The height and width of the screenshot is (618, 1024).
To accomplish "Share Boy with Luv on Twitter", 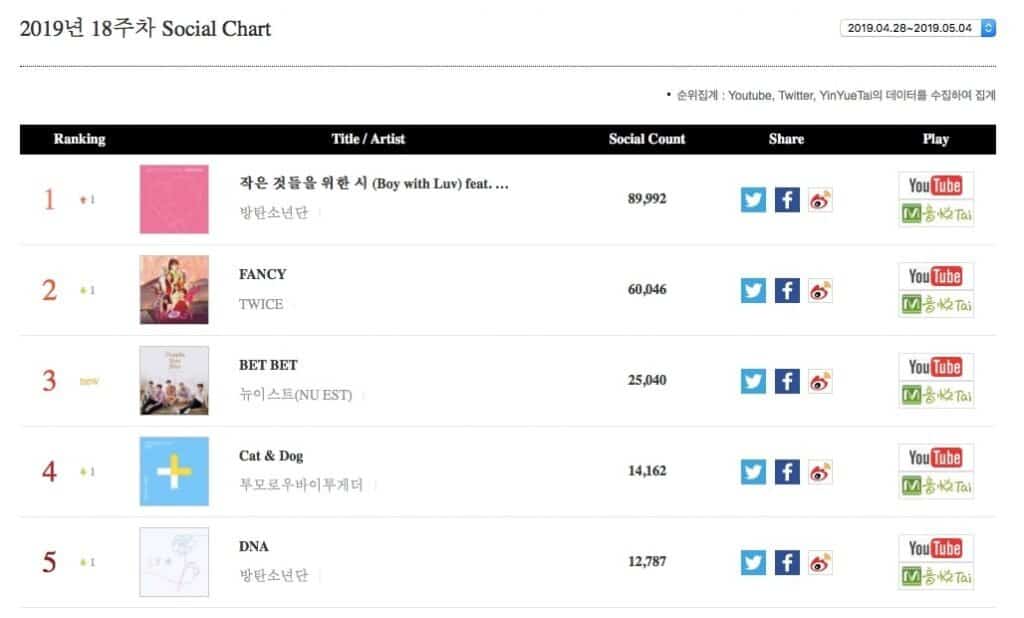I will pos(753,199).
